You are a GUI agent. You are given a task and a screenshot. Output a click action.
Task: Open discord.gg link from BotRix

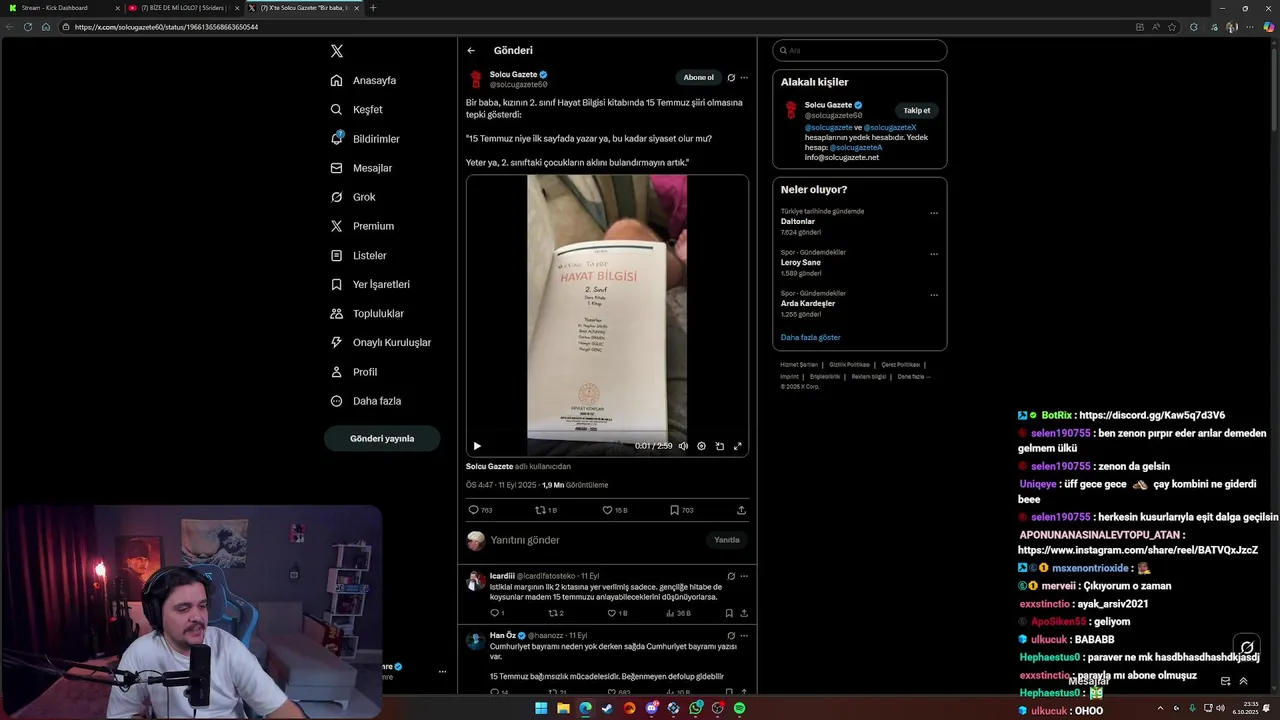tap(1152, 415)
